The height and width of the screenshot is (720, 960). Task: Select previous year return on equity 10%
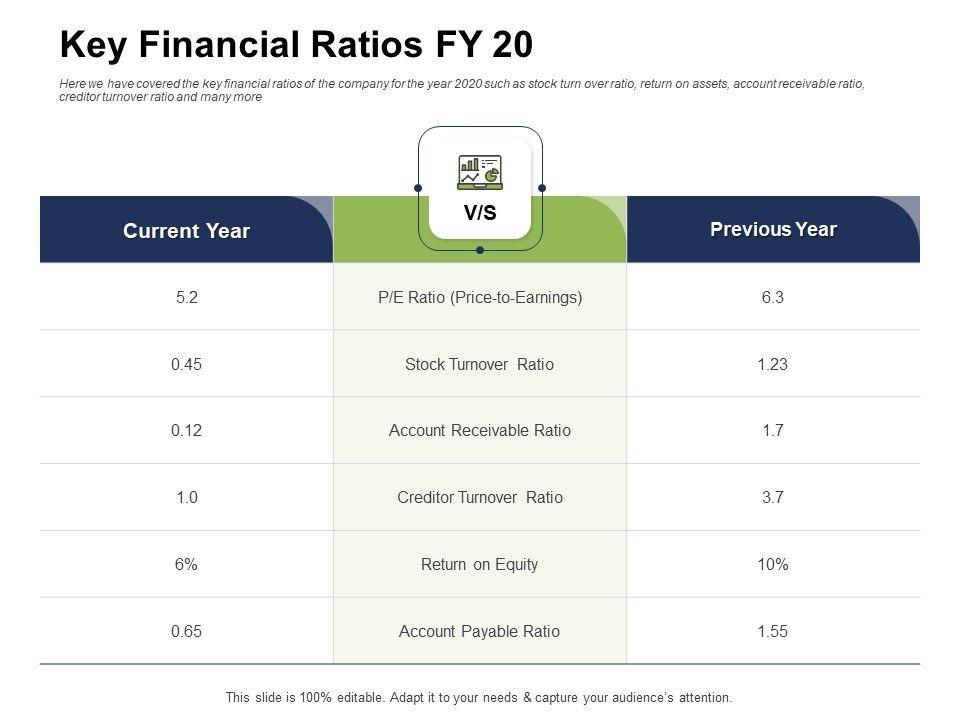[x=773, y=565]
